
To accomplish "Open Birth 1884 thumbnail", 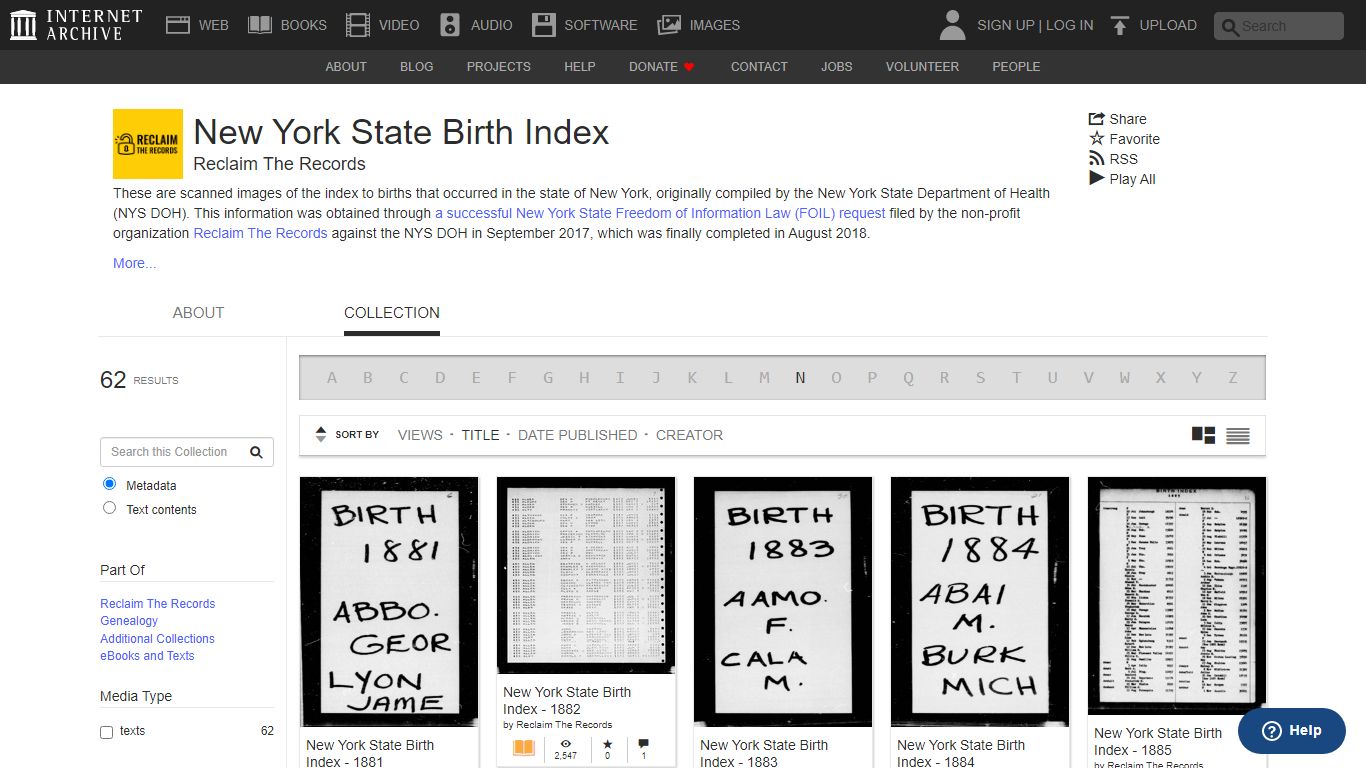I will [980, 602].
